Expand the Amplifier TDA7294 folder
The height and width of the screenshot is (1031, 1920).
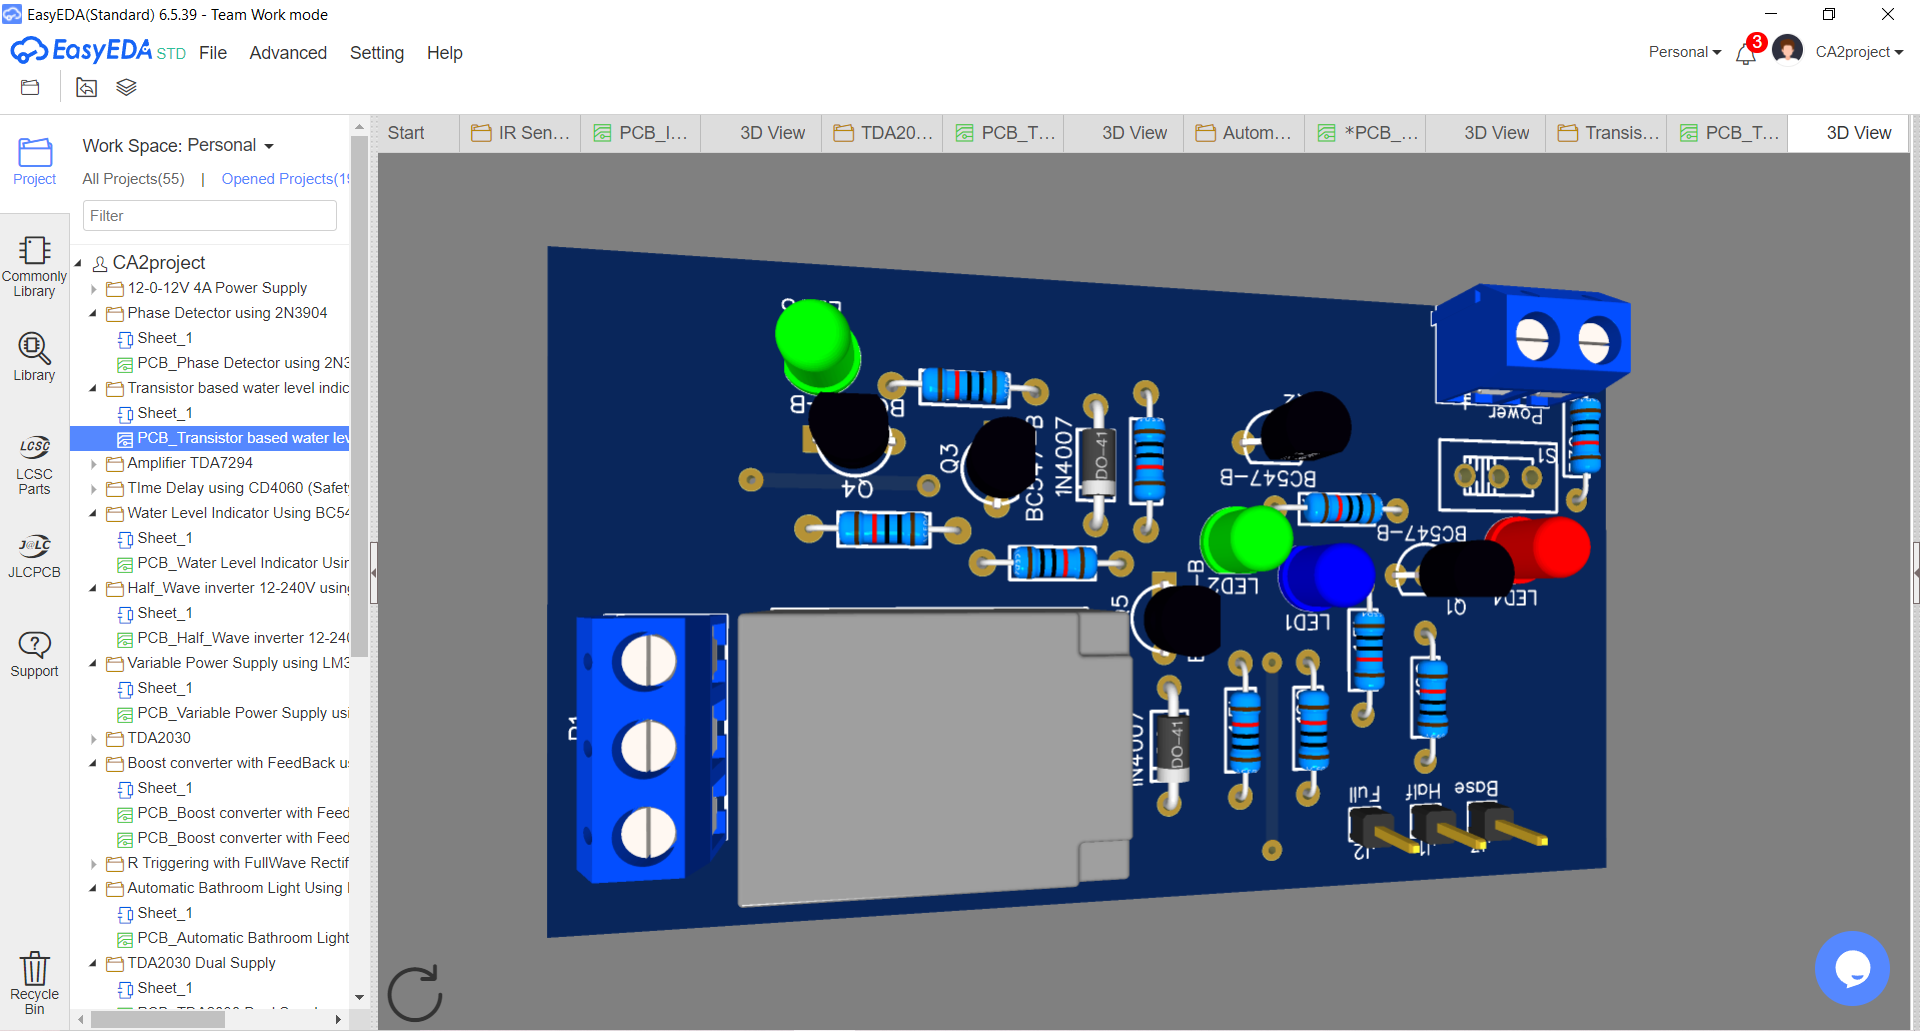tap(93, 464)
